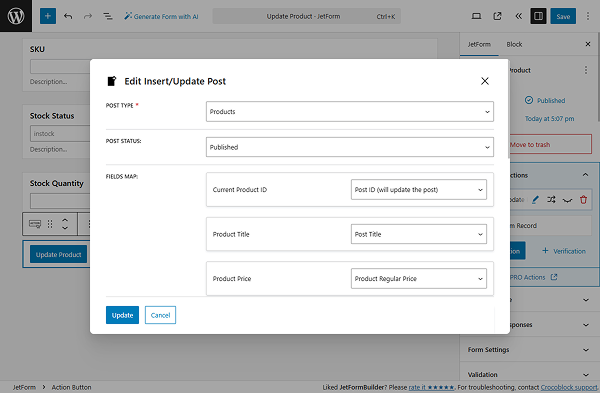Open Product Title field mapping dropdown
Viewport: 600px width, 393px height.
(419, 234)
